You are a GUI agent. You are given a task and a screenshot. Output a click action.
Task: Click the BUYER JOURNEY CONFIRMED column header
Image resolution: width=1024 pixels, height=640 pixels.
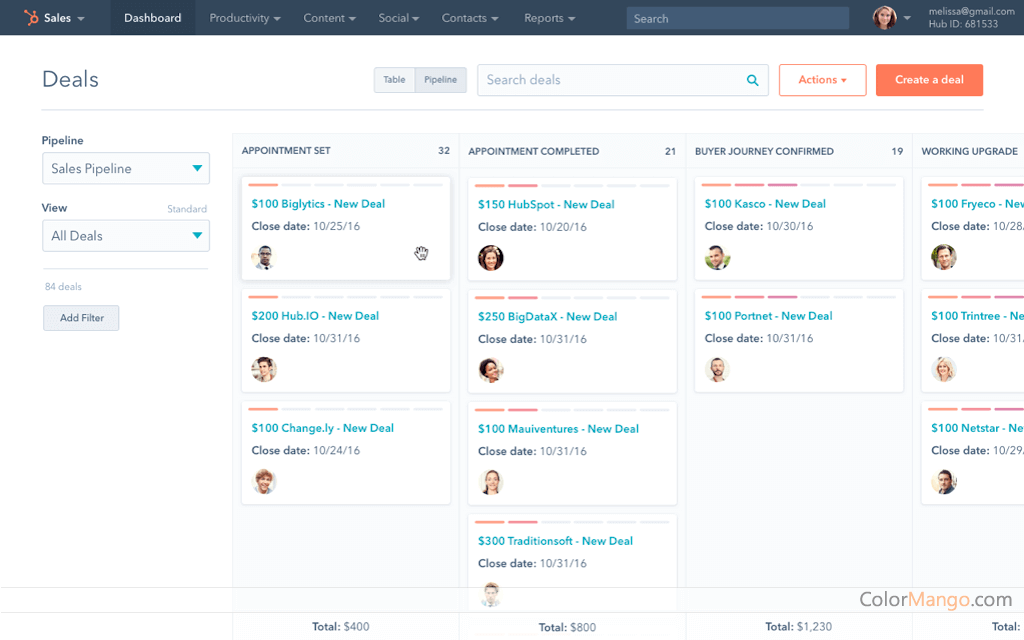click(764, 152)
